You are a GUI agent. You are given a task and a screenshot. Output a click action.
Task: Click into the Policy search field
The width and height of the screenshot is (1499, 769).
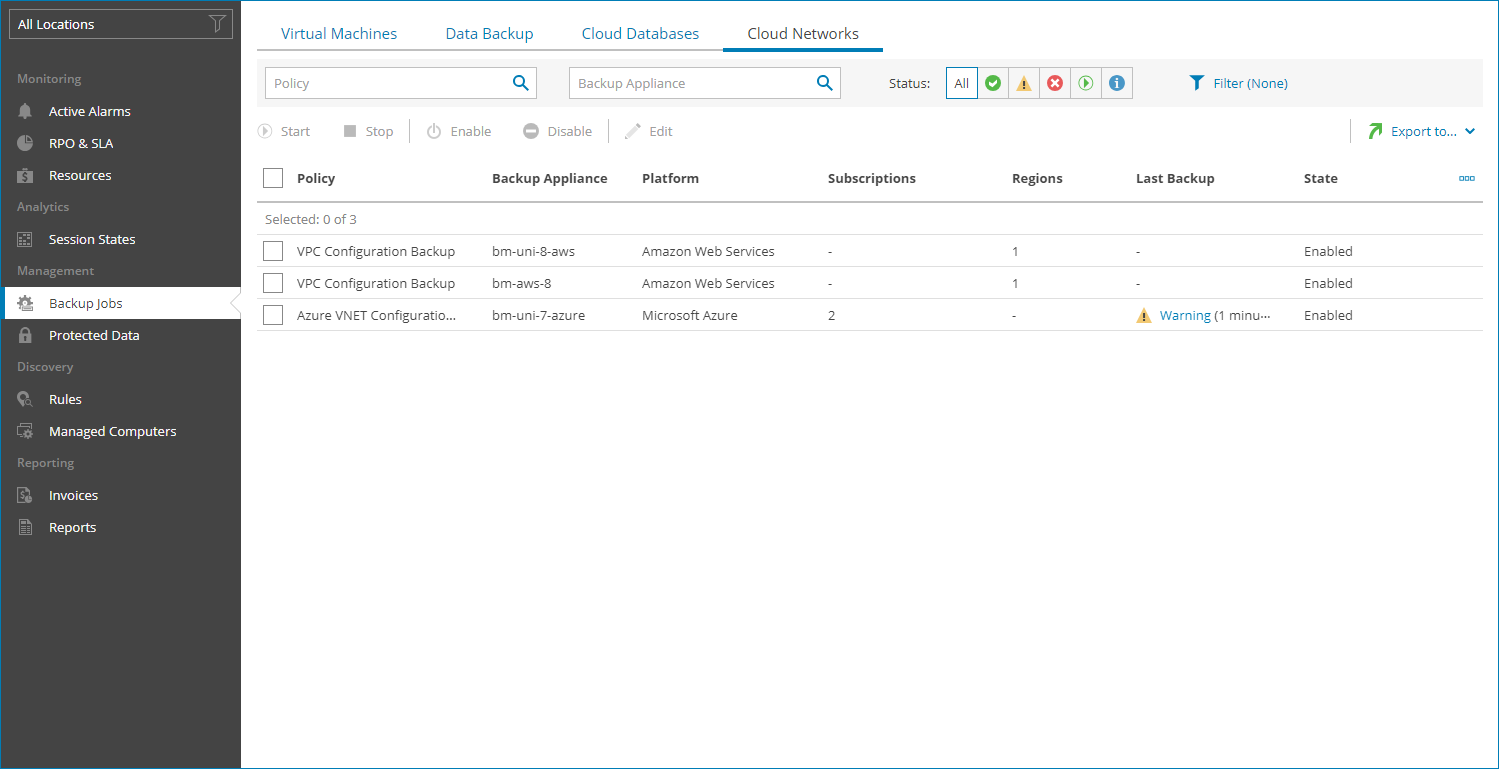(388, 83)
